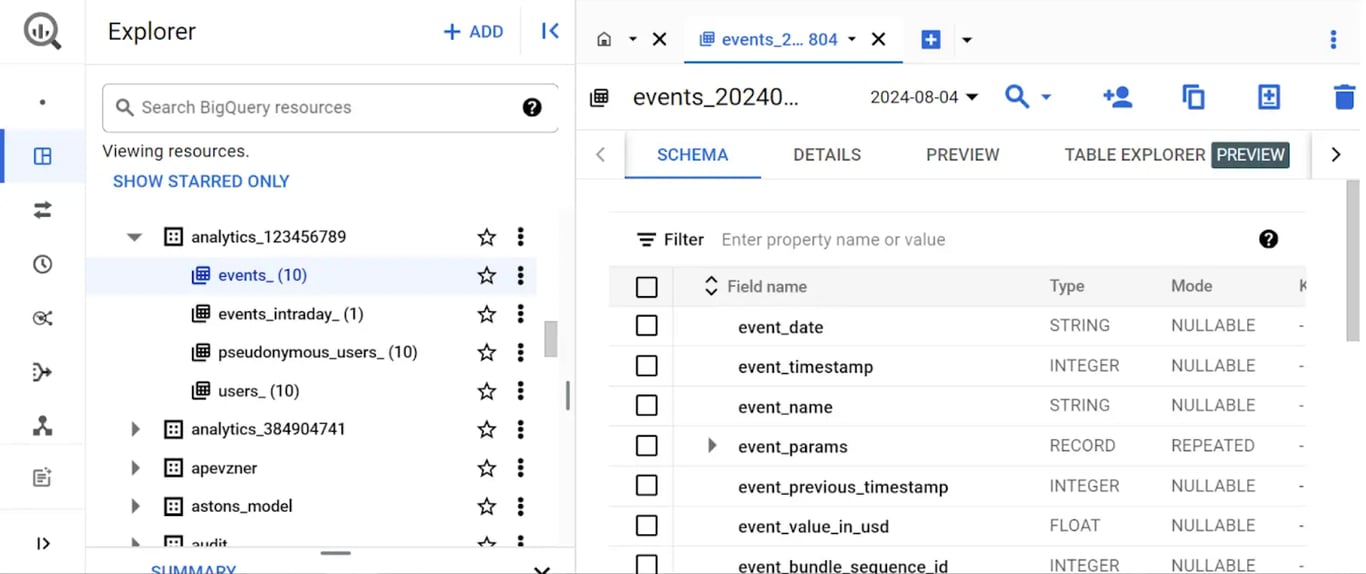Open more actions for users_ (10)
The width and height of the screenshot is (1366, 574).
pos(521,391)
